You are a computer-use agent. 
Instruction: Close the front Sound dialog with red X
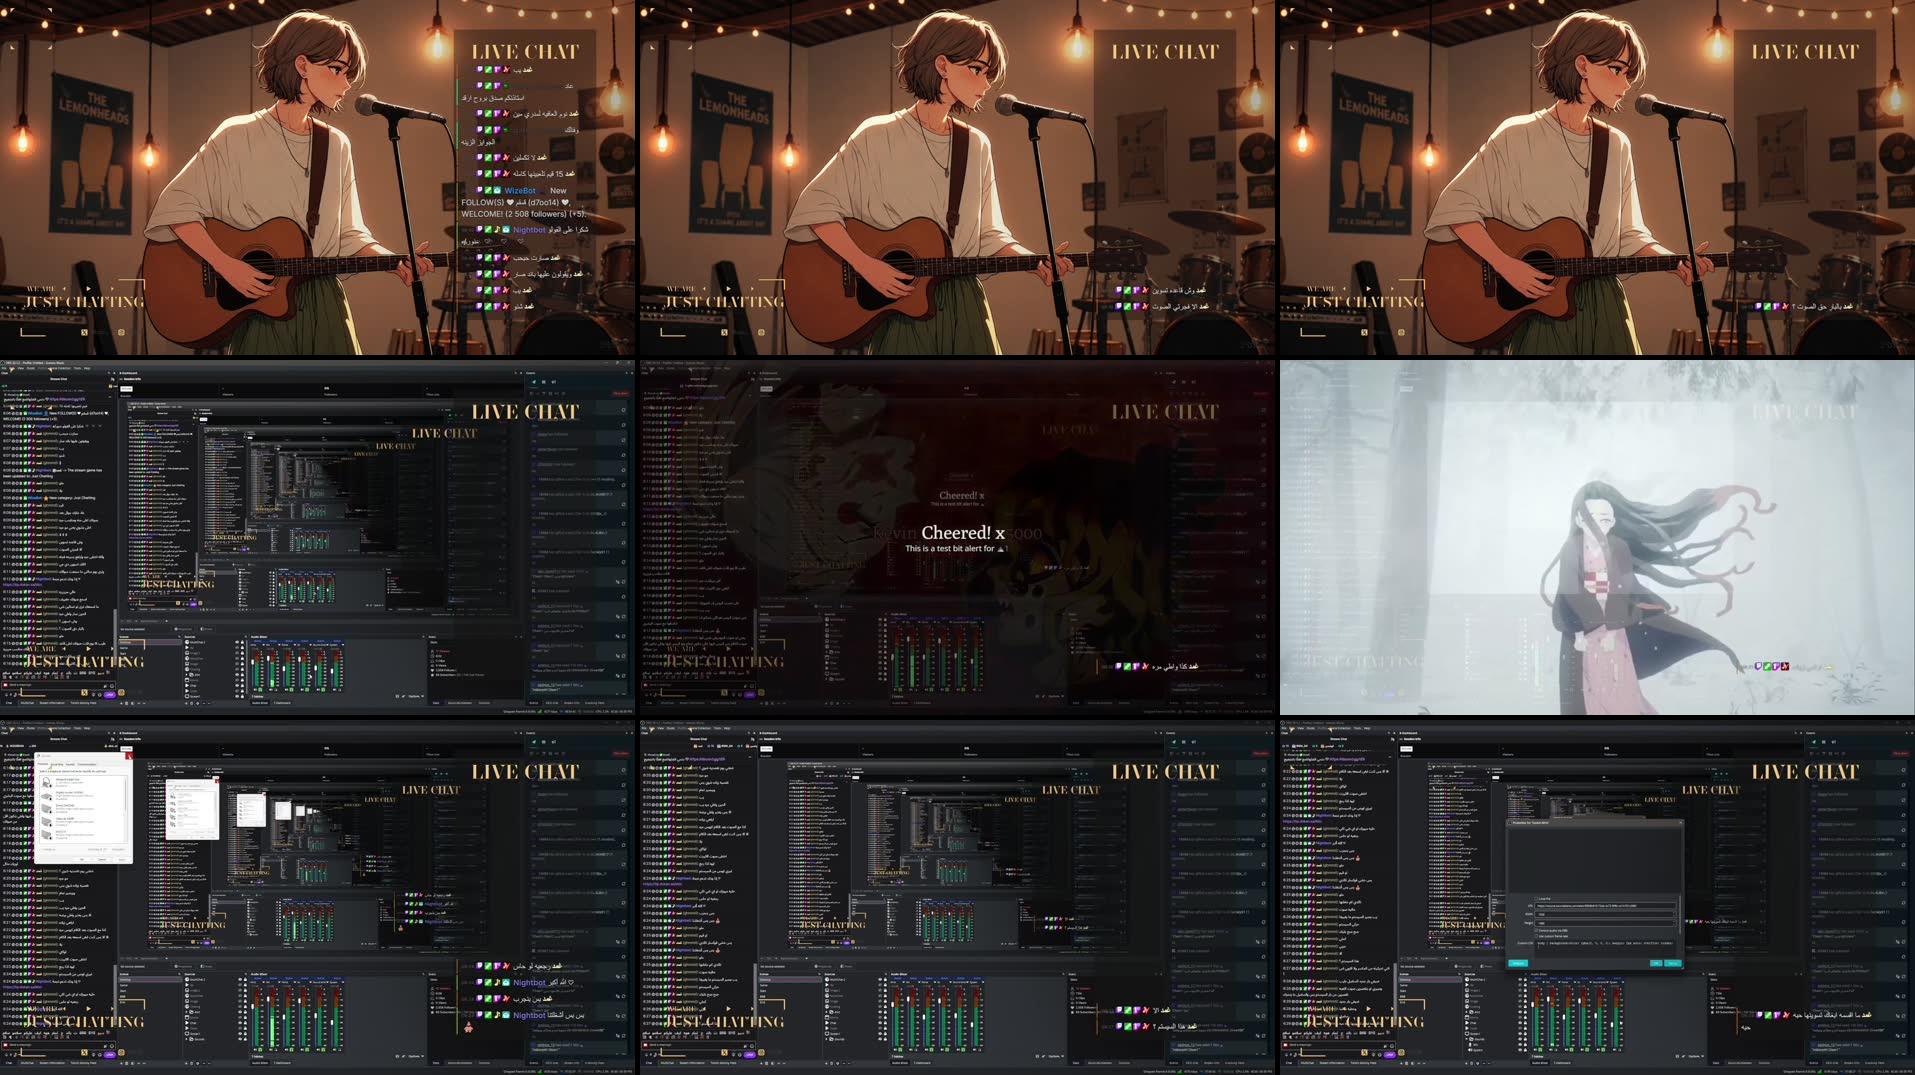coord(128,756)
